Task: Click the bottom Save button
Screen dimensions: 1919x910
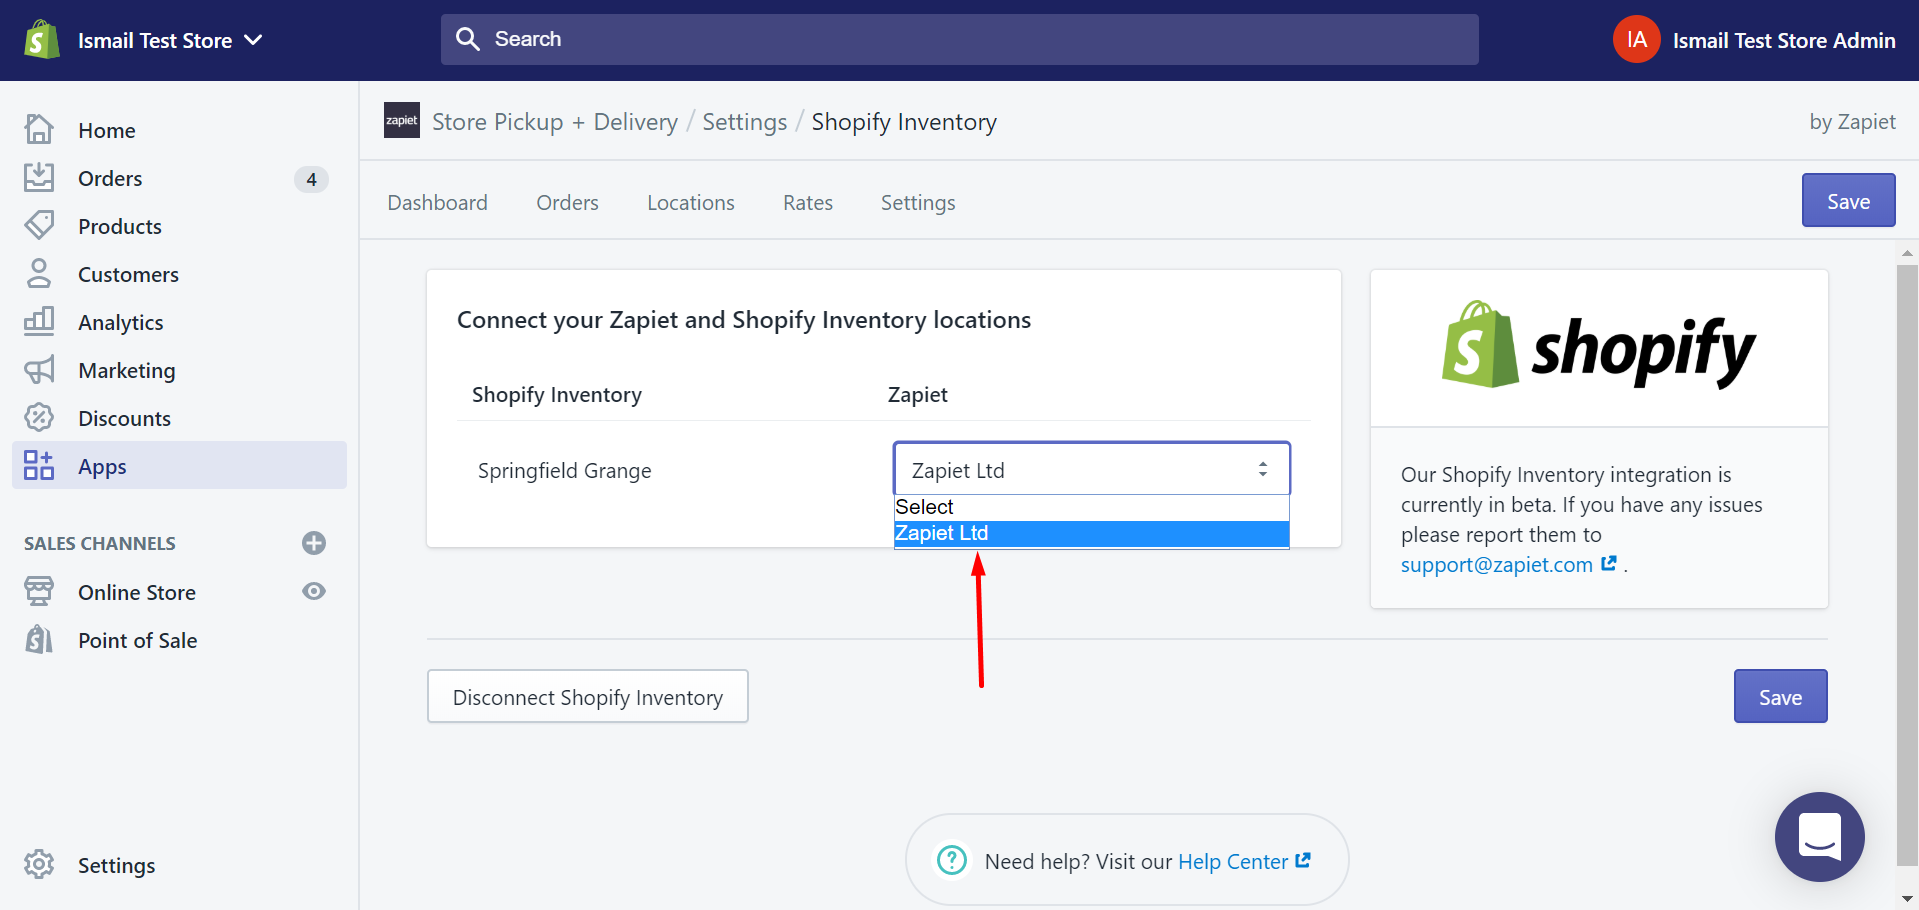Action: 1780,696
